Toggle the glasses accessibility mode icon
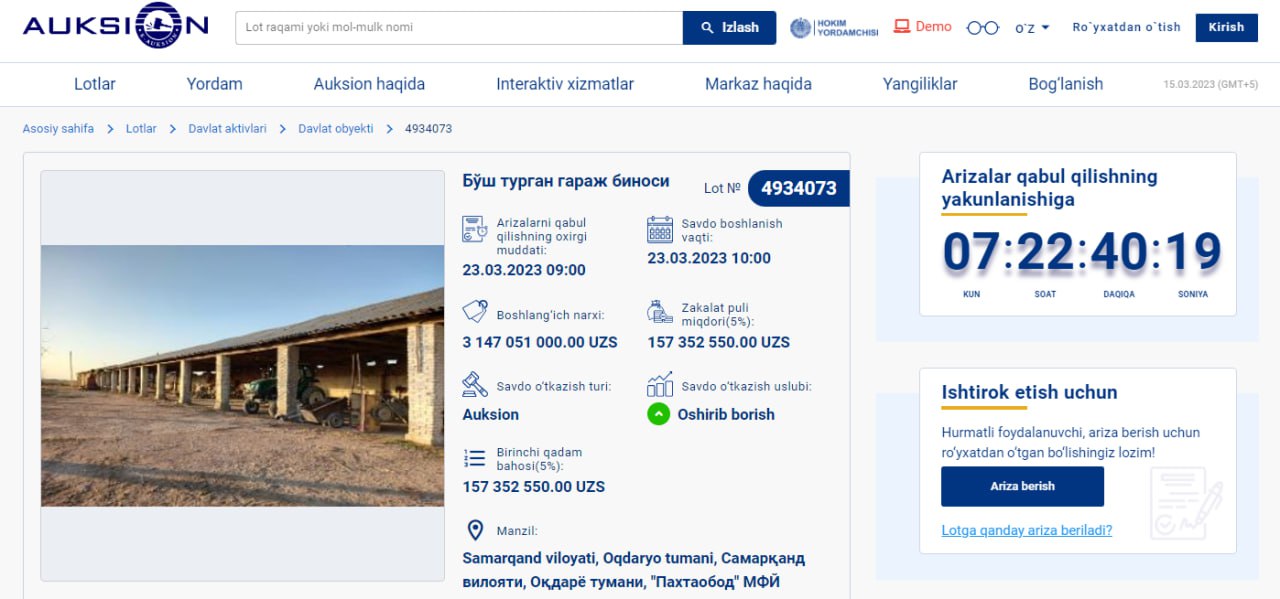 [982, 28]
